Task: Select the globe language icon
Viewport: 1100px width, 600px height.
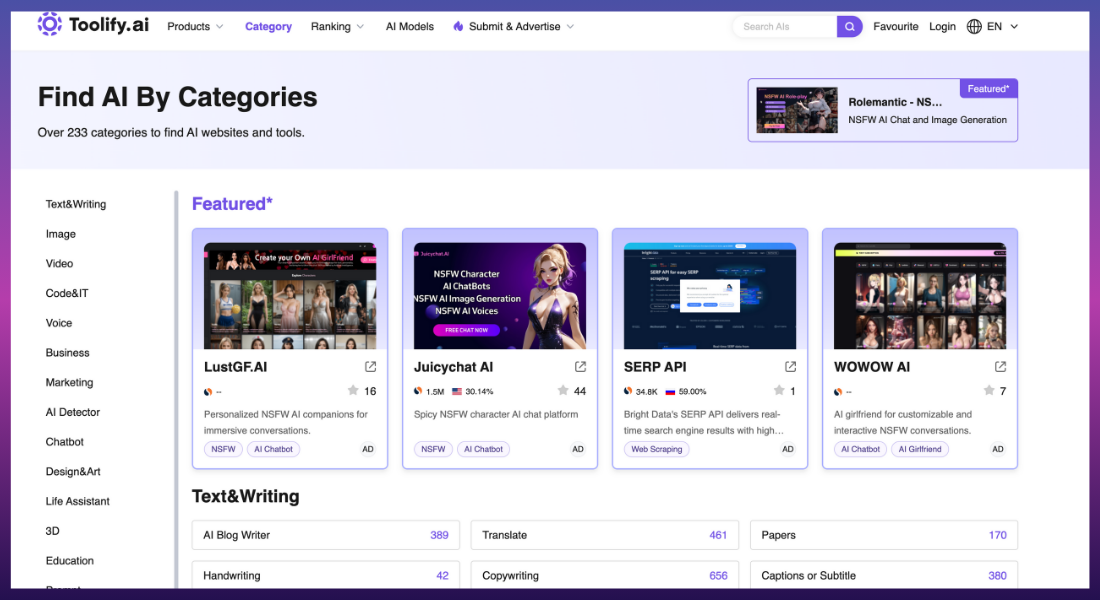Action: 974,26
